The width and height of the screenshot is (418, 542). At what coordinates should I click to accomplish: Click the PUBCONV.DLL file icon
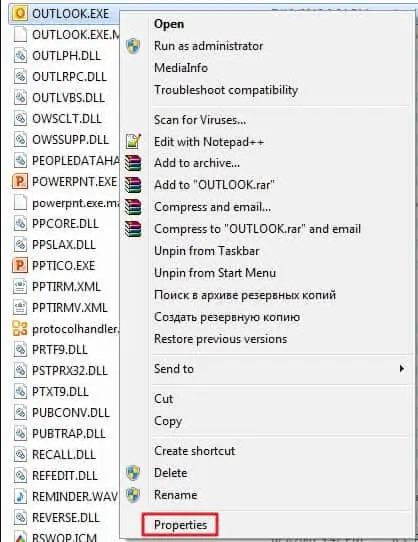pos(20,412)
